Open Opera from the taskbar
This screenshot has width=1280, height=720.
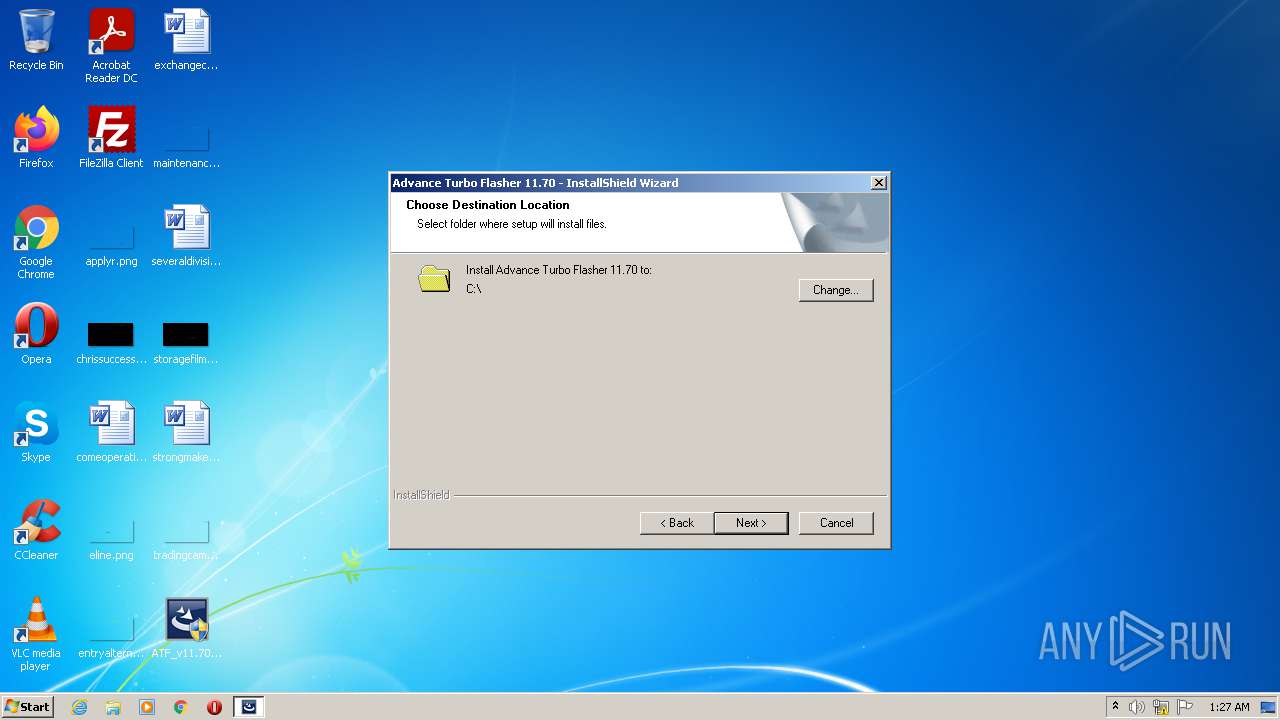(x=214, y=707)
